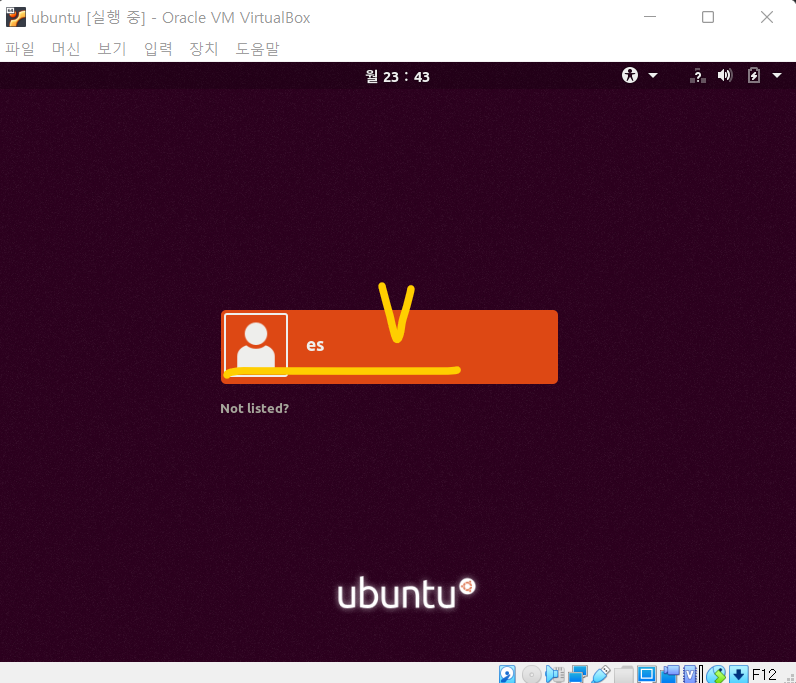
Task: Expand the system menu arrow
Action: [777, 76]
